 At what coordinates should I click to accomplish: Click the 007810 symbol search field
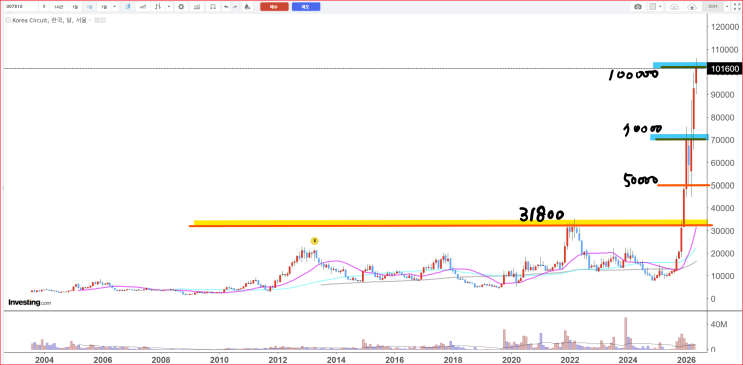[x=21, y=7]
